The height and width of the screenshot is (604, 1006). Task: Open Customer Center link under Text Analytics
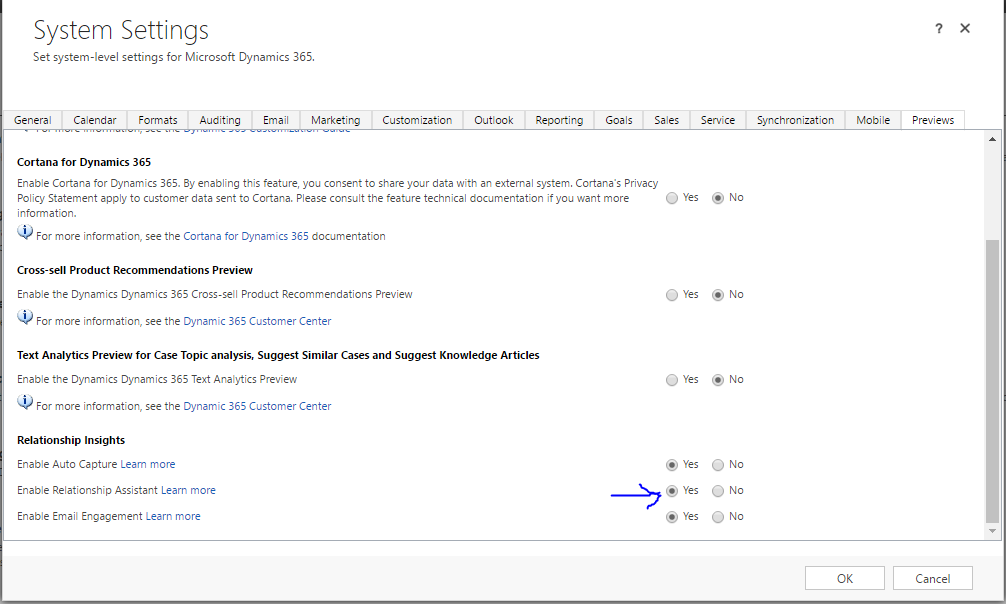pos(257,406)
